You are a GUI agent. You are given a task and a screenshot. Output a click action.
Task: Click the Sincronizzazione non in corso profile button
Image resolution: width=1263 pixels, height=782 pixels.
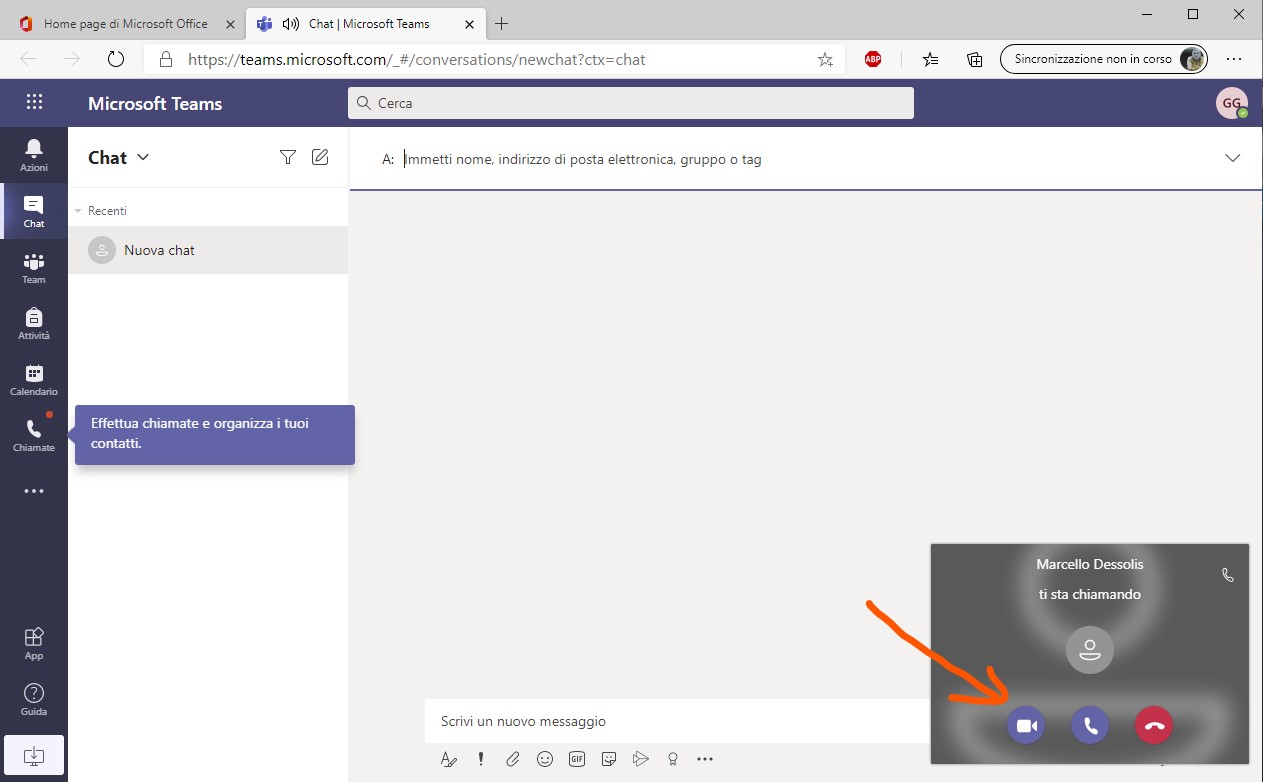(1104, 59)
